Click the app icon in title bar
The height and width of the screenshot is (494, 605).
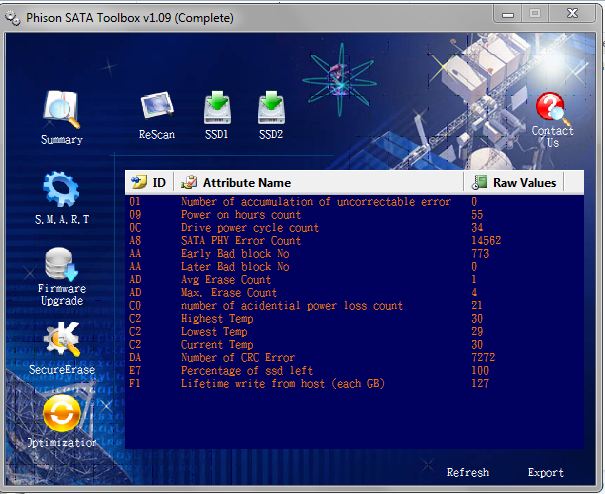[x=12, y=18]
